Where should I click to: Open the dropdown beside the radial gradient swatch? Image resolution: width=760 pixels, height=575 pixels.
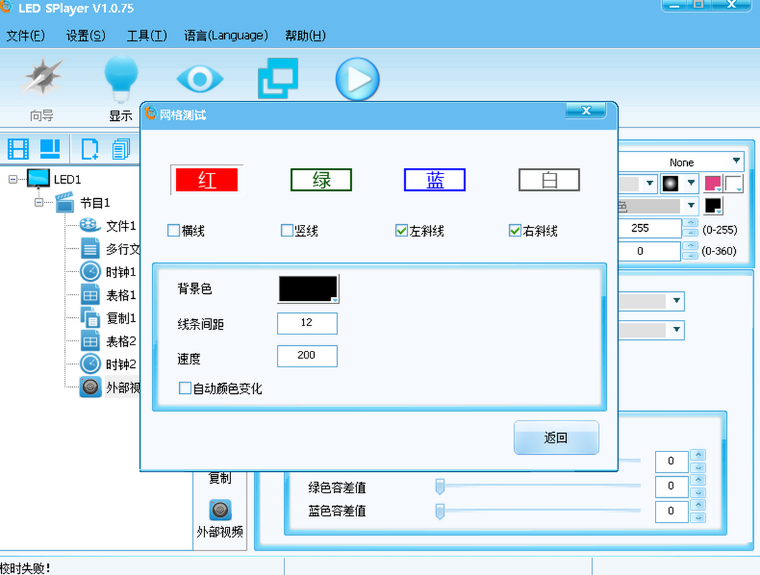[x=692, y=183]
